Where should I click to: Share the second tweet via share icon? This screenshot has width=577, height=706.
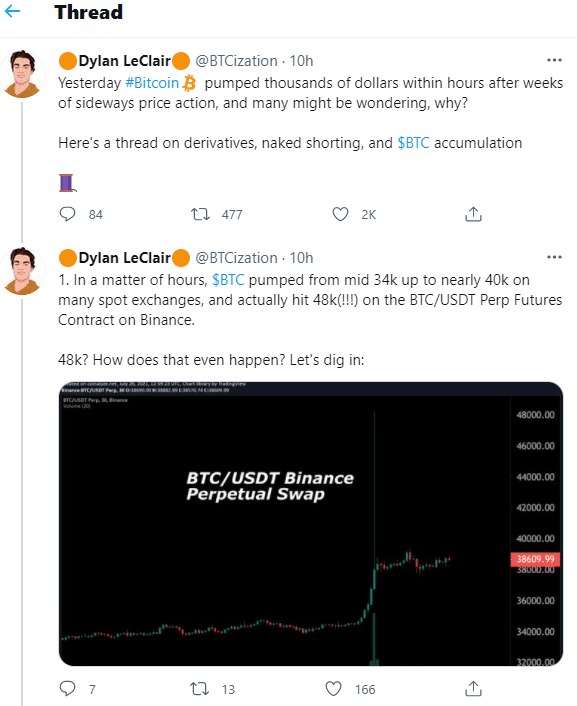473,688
